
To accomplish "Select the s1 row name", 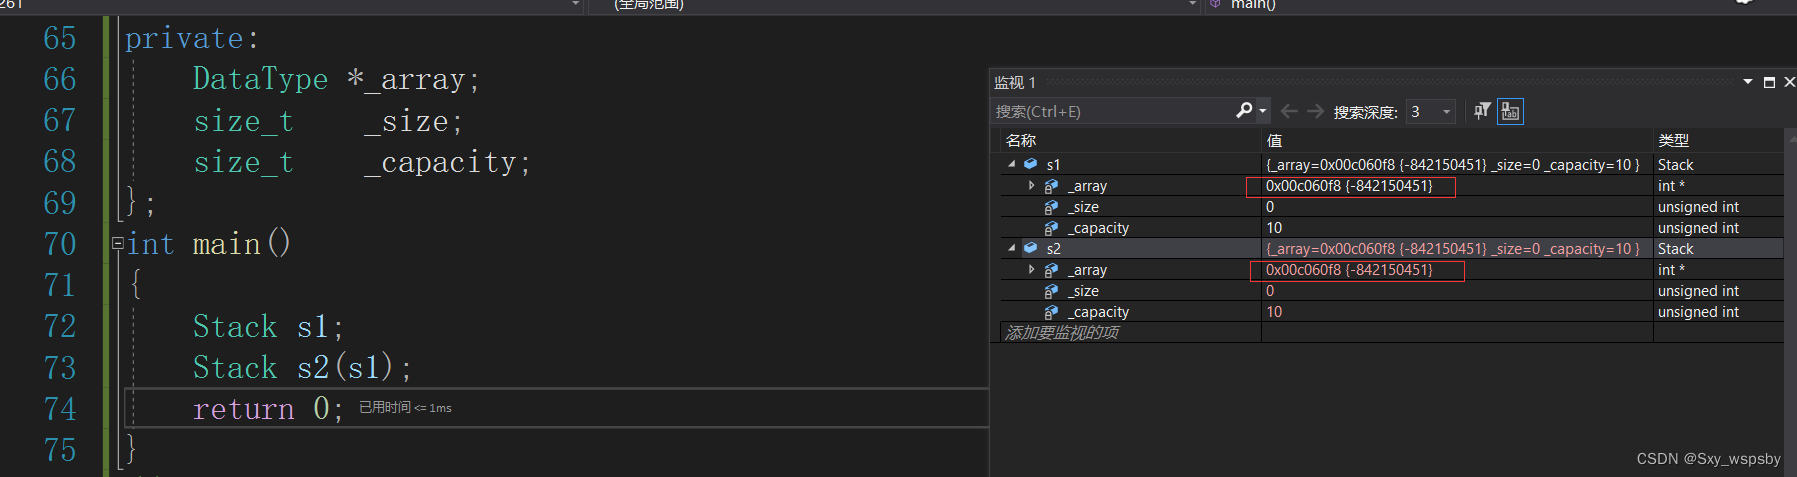I will pos(1053,165).
